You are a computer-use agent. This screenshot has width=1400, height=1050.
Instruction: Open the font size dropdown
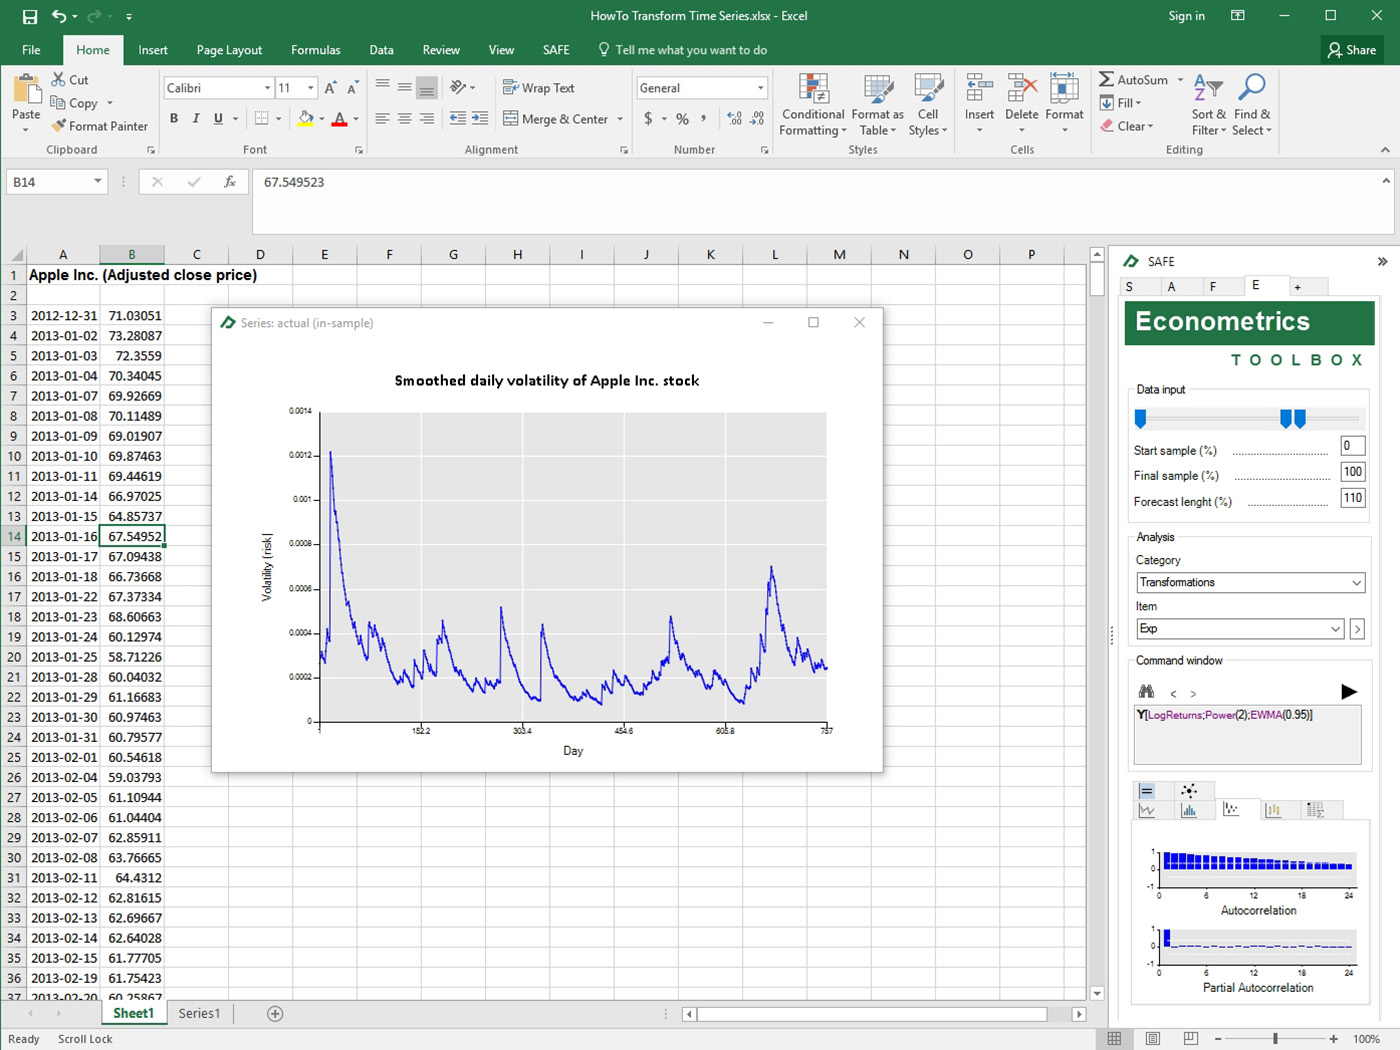point(311,88)
